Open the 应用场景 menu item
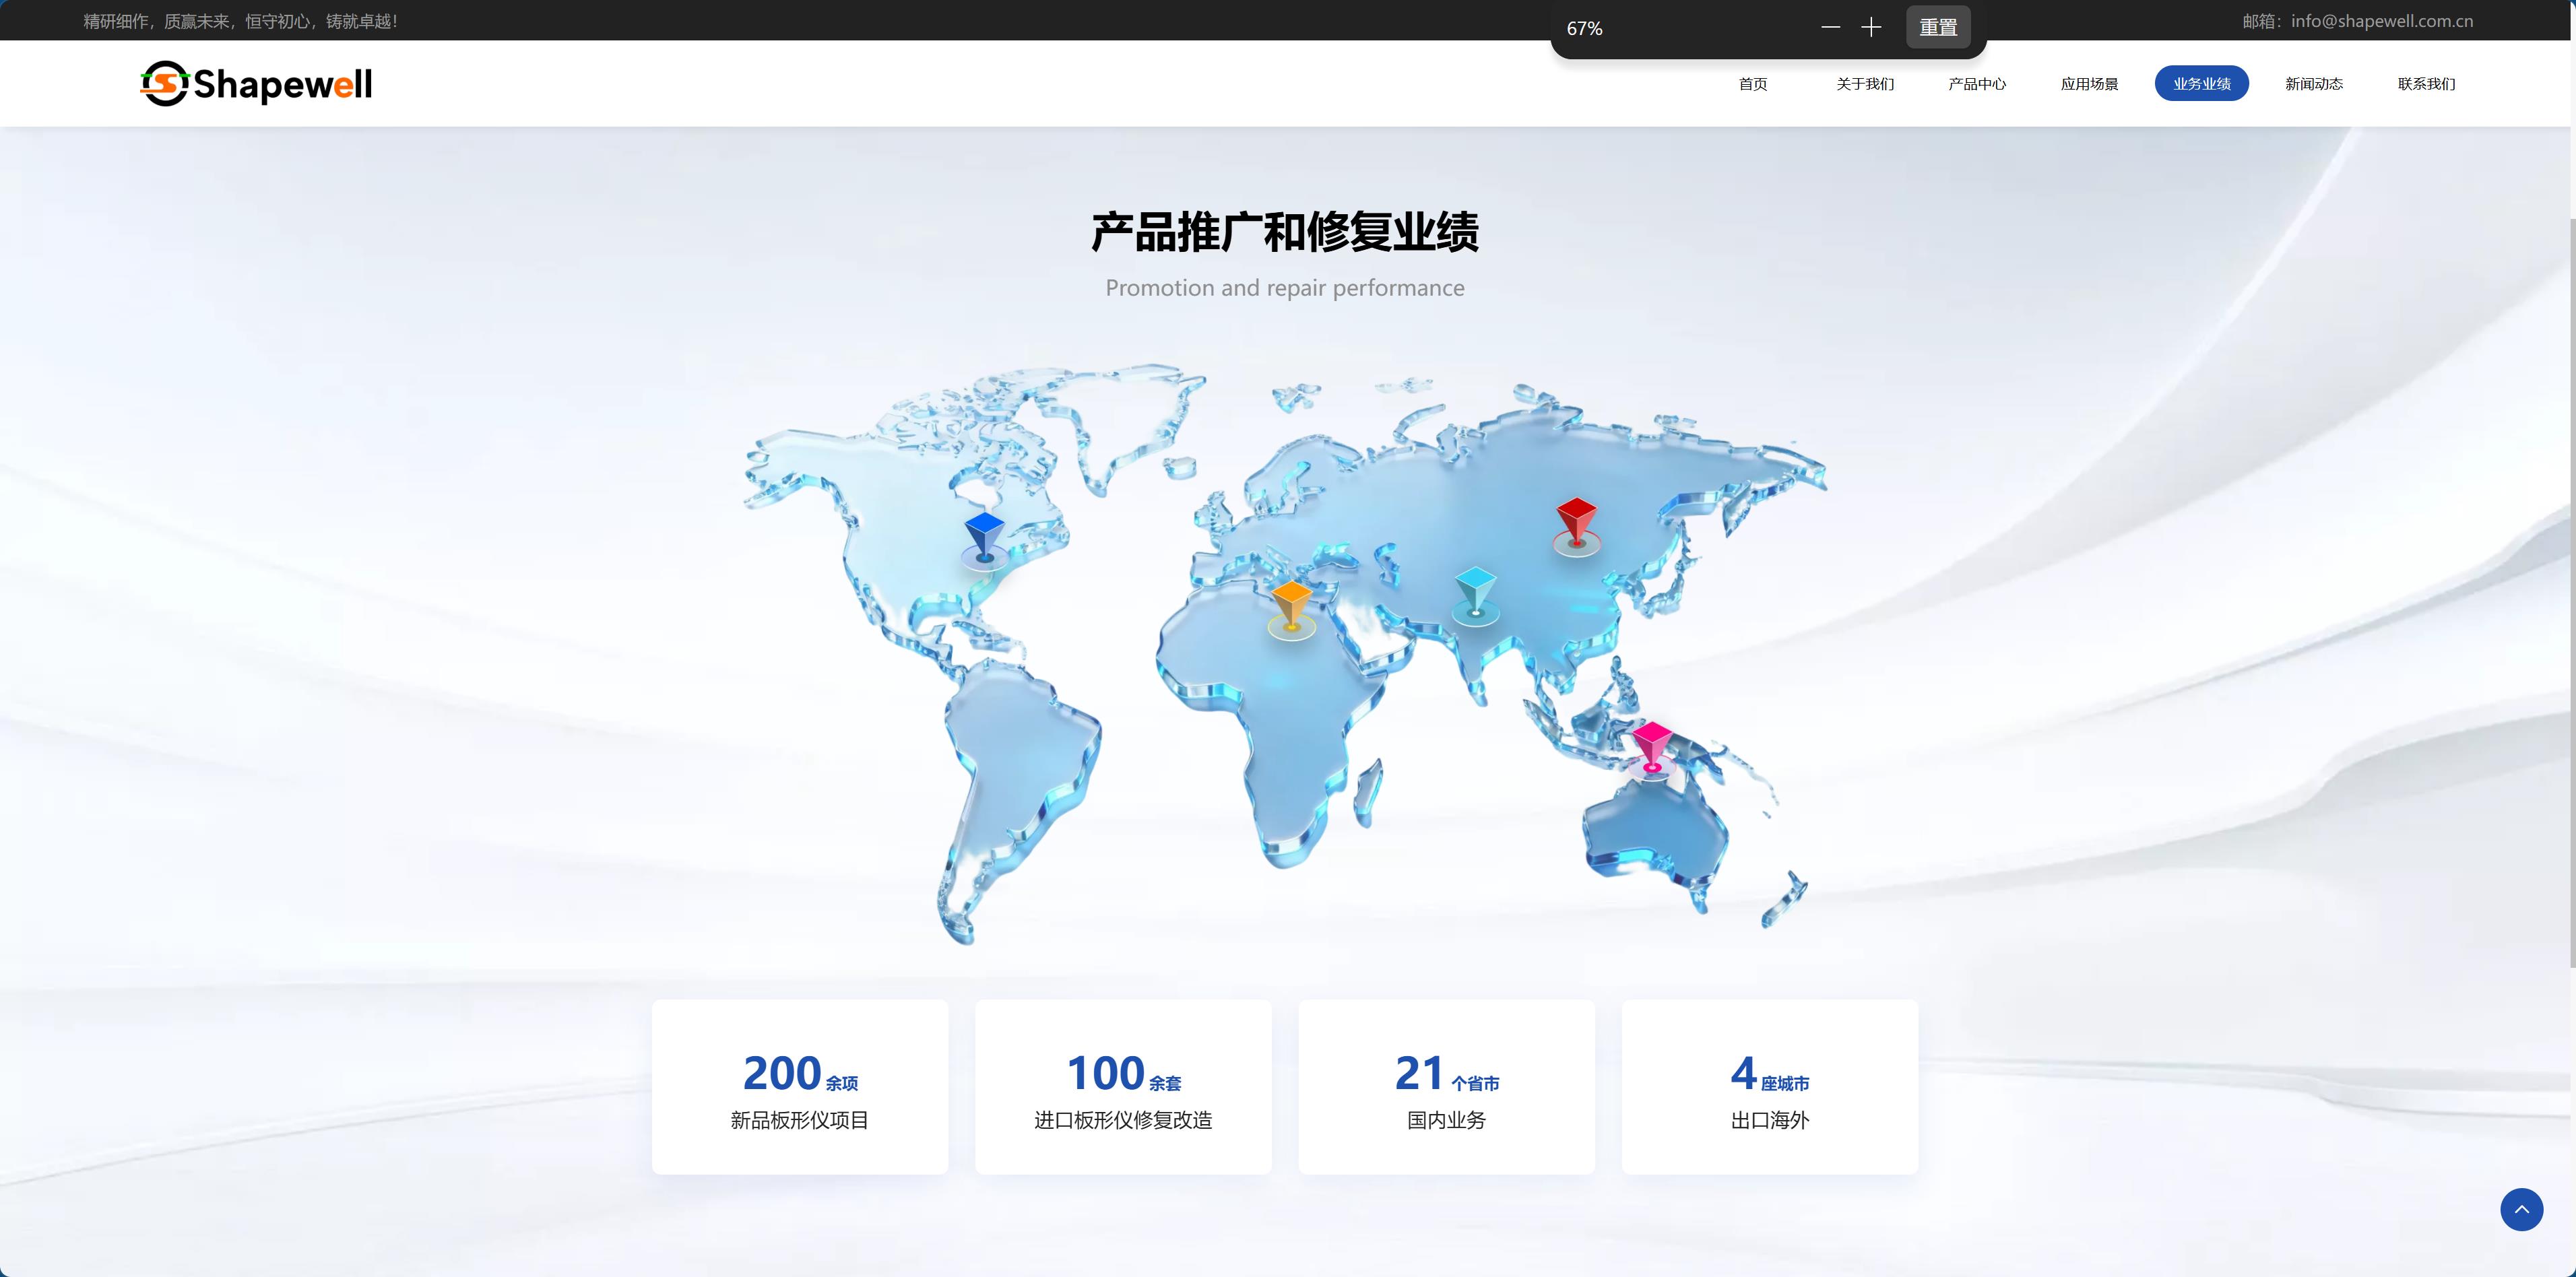This screenshot has width=2576, height=1277. point(2089,84)
